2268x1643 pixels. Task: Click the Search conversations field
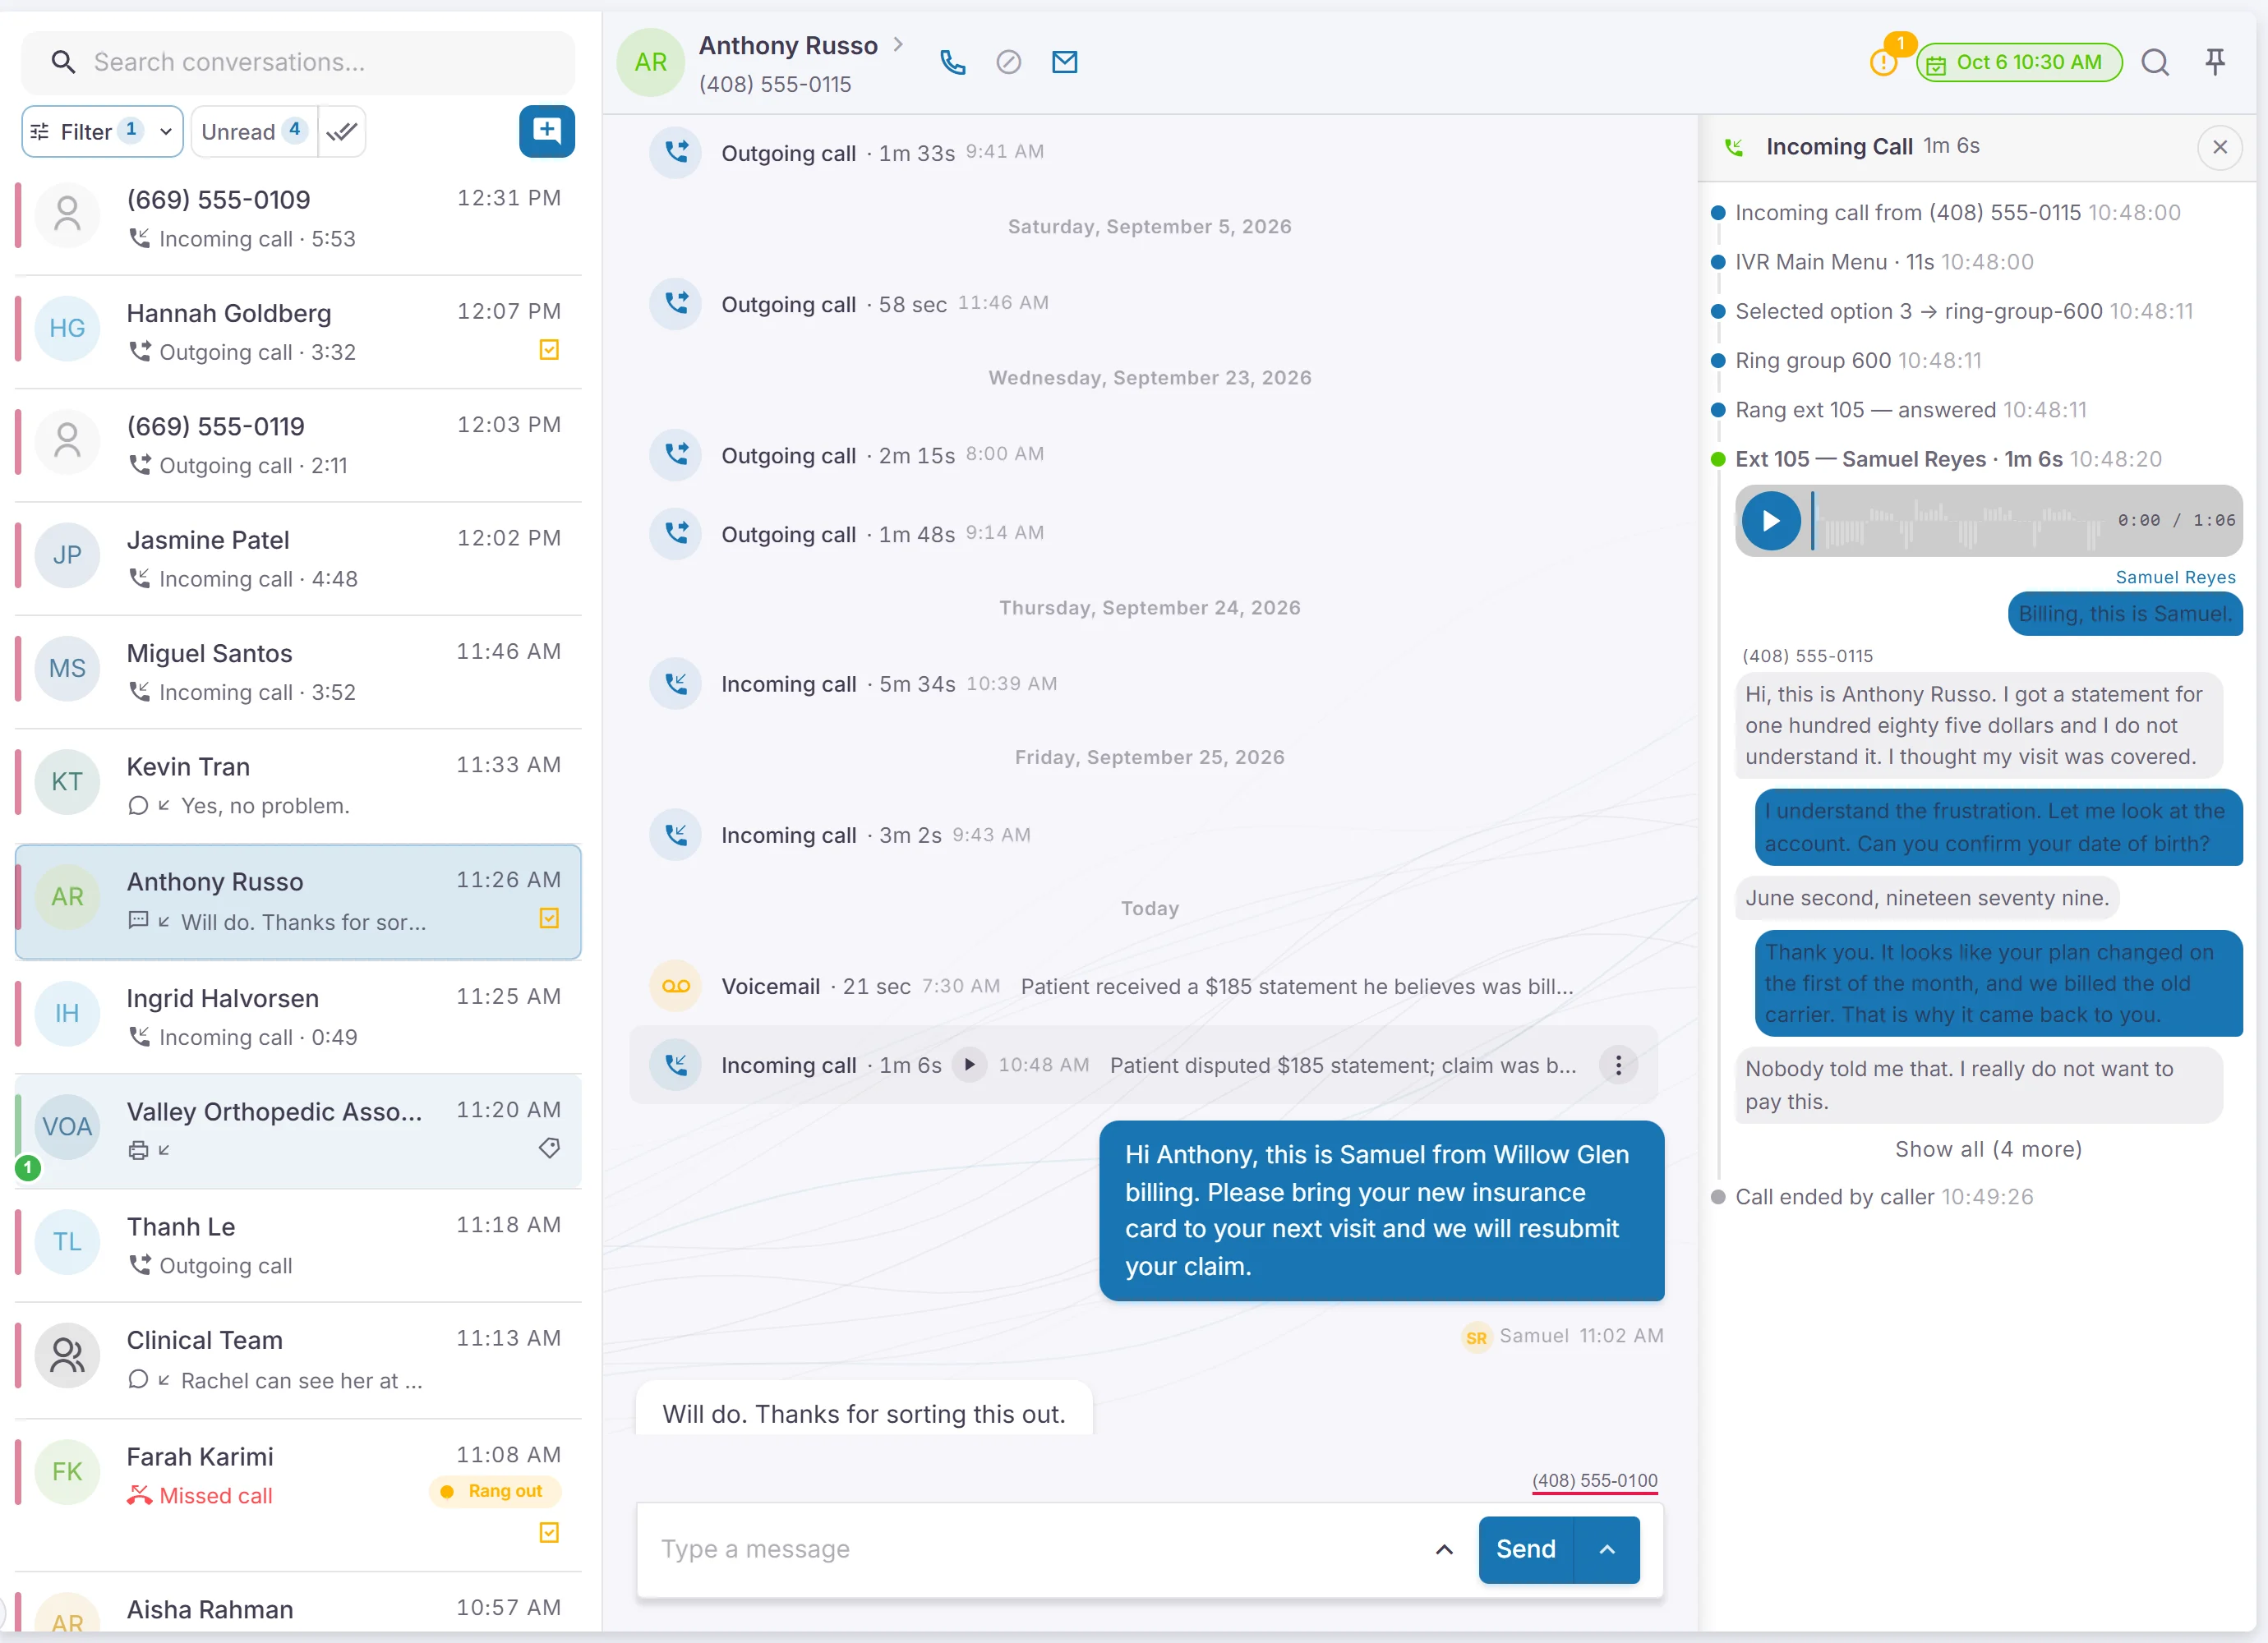pyautogui.click(x=298, y=62)
